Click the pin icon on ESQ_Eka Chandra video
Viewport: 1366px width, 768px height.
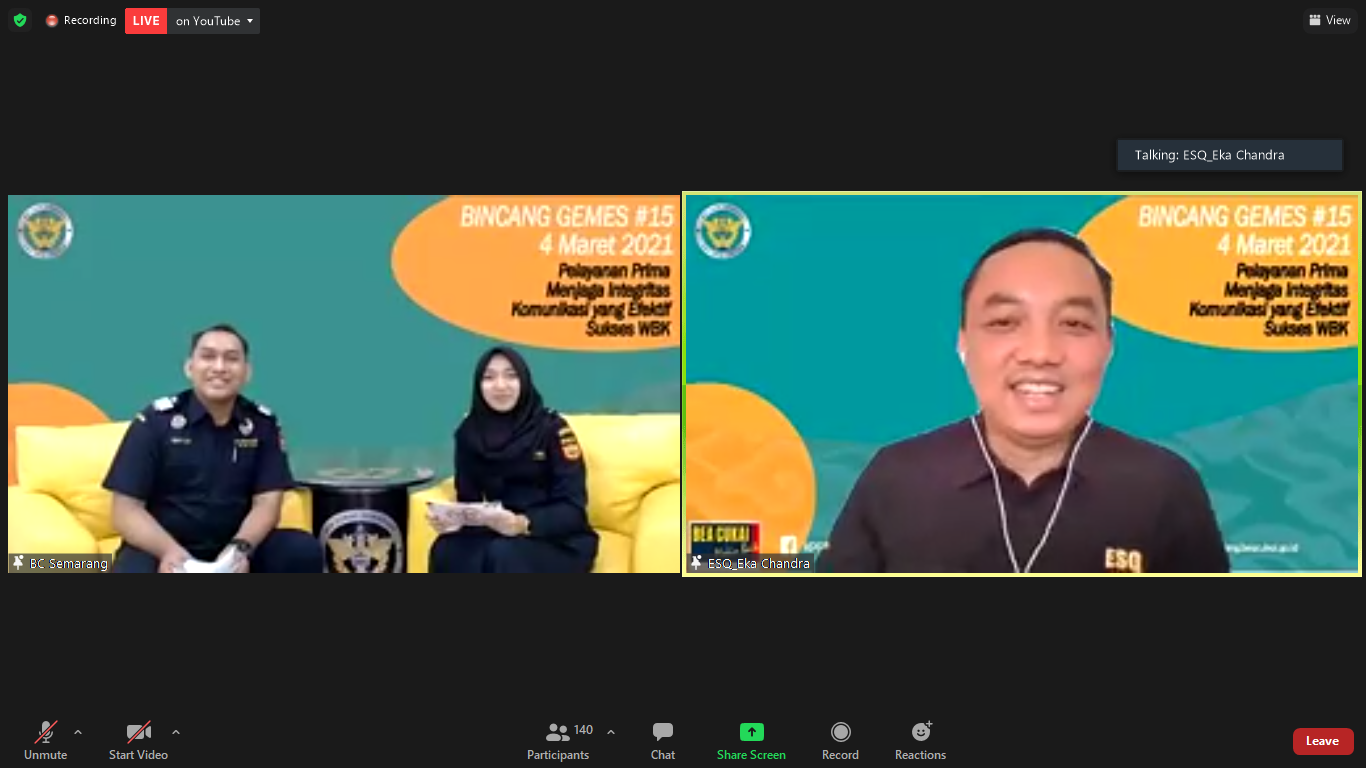tap(696, 563)
